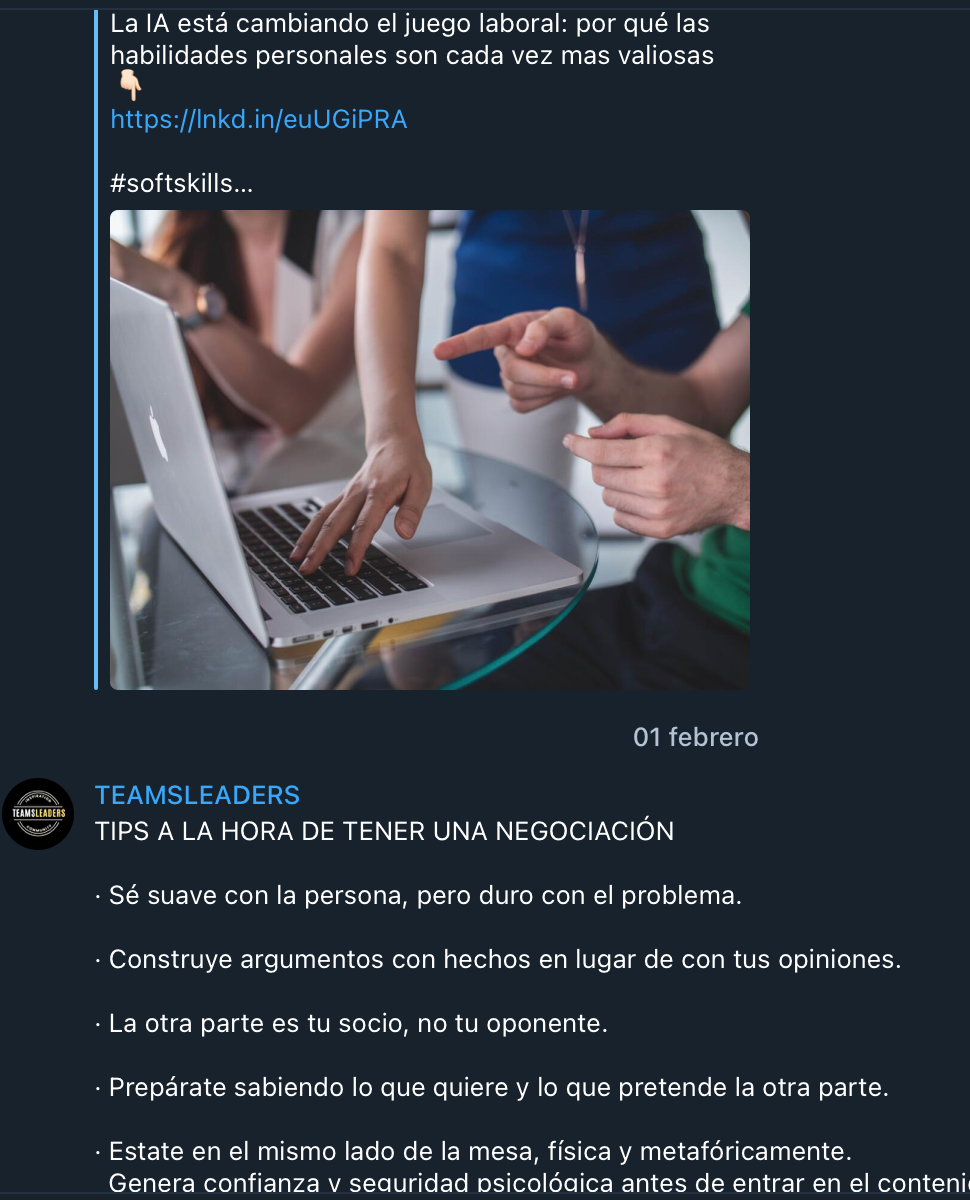This screenshot has width=970, height=1200.
Task: Click the pointing-down hand emoji
Action: pyautogui.click(x=130, y=87)
